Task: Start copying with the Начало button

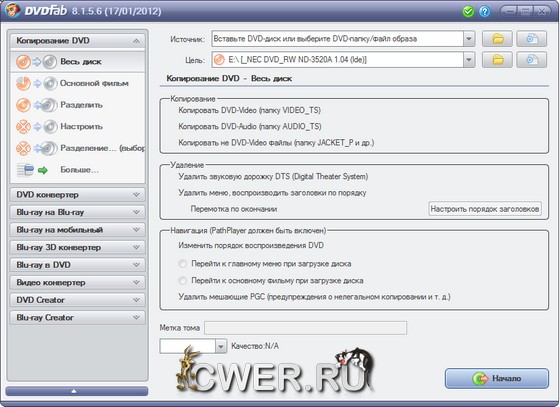Action: pyautogui.click(x=497, y=378)
